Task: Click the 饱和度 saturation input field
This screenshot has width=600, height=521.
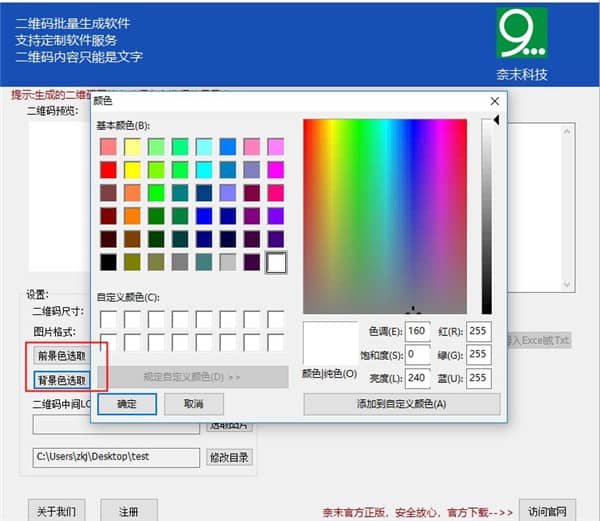Action: (x=419, y=354)
